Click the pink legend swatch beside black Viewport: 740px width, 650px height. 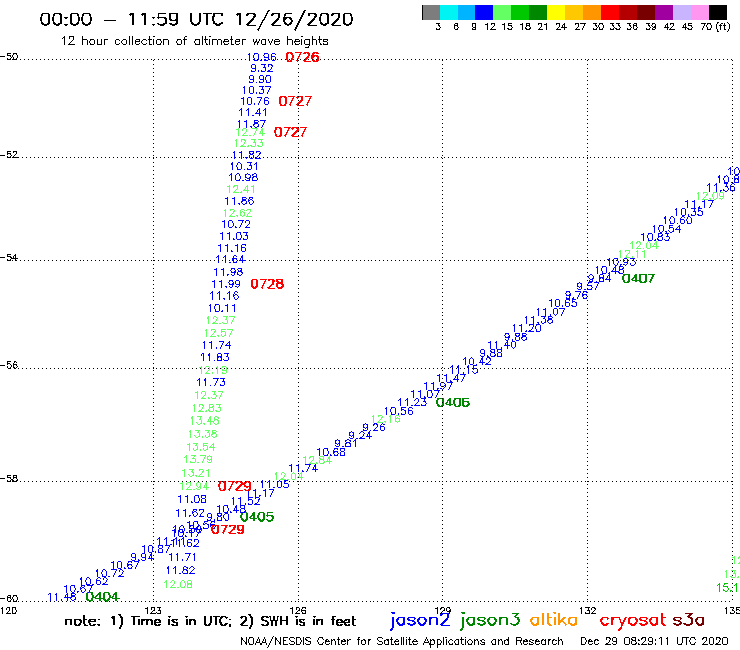(700, 12)
